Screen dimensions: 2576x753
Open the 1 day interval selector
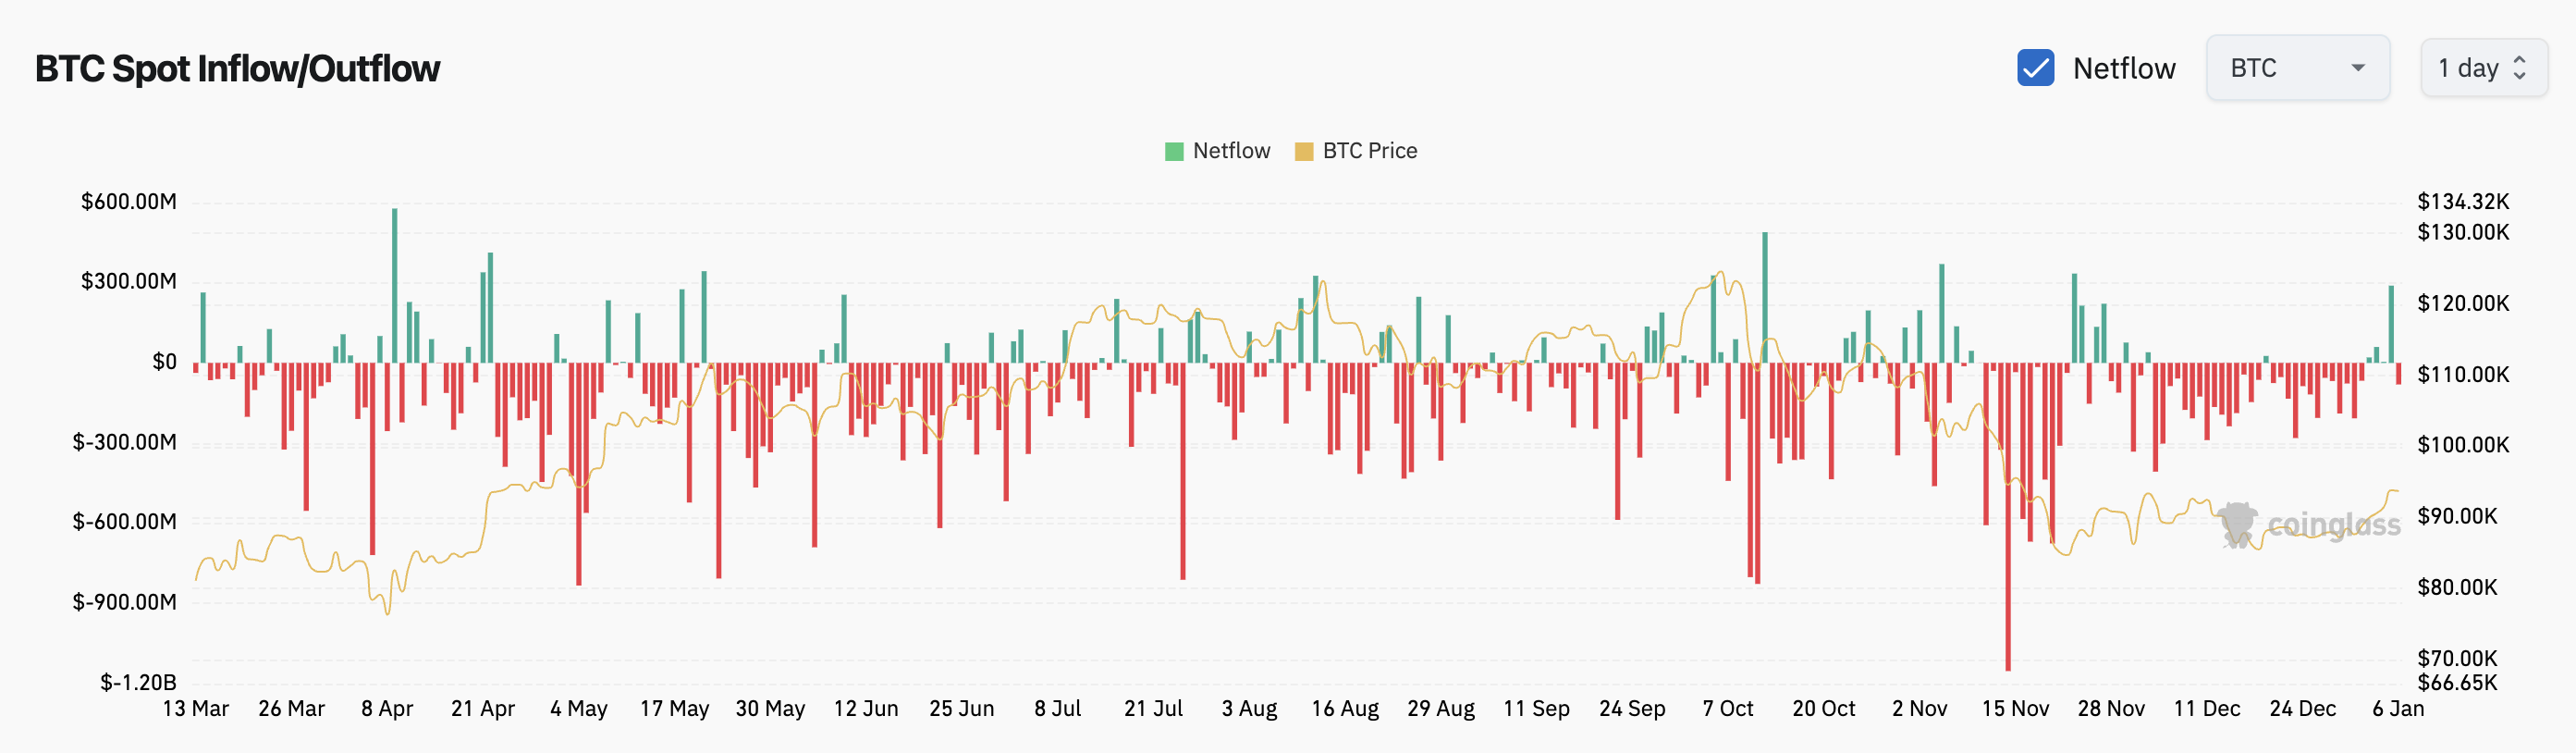2482,68
